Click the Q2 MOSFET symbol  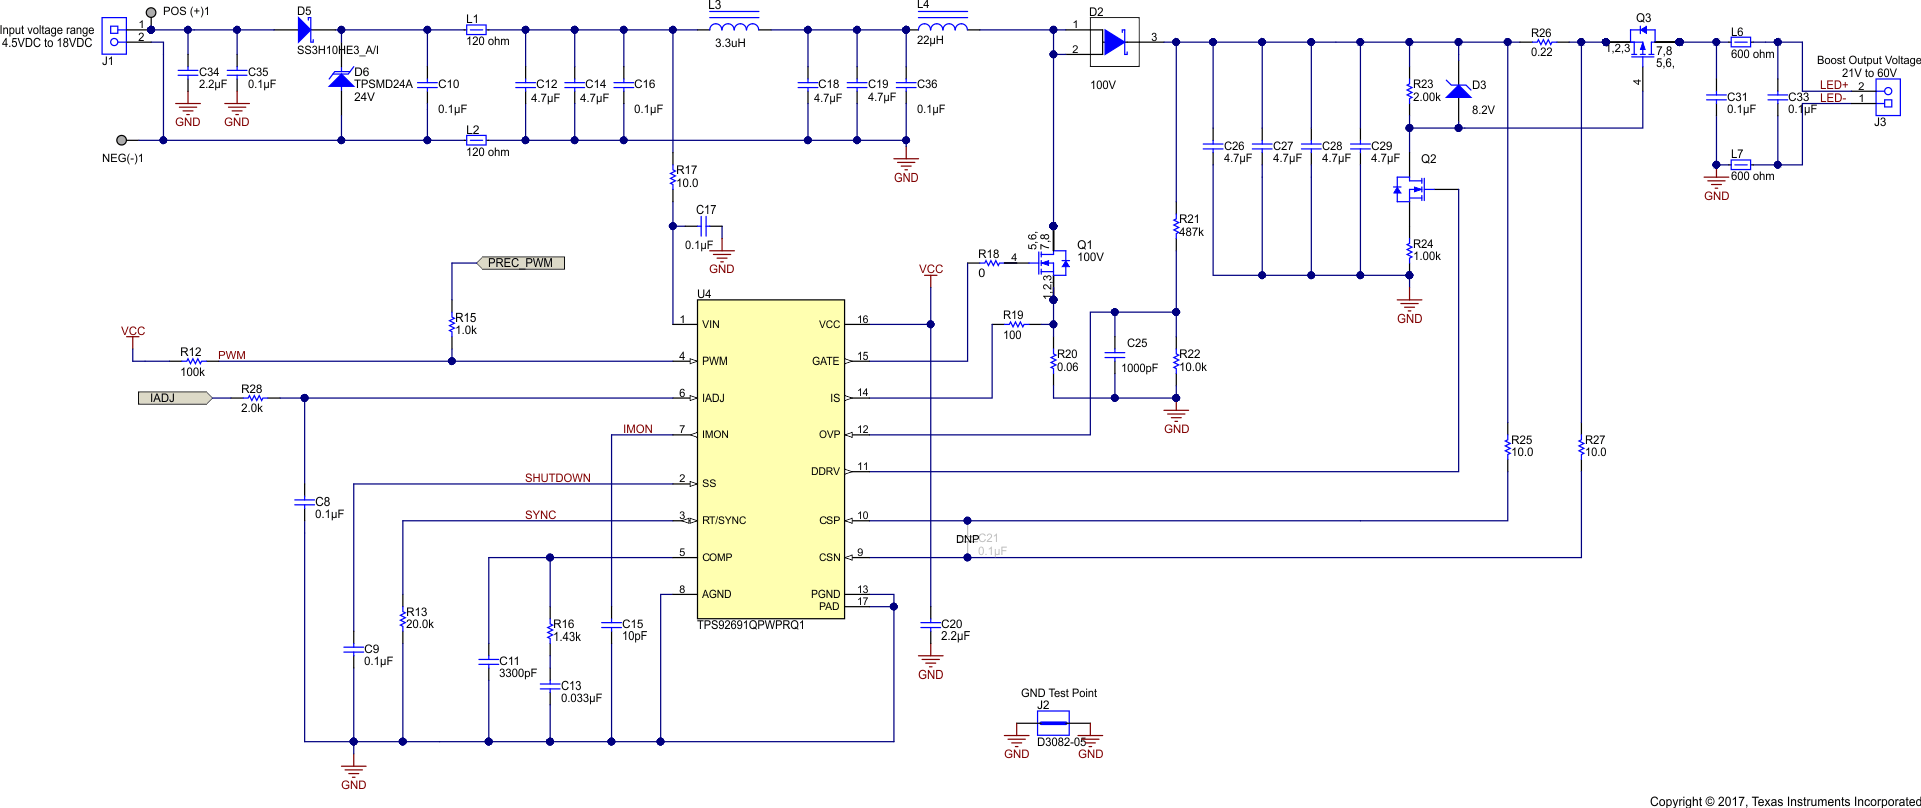[1410, 189]
